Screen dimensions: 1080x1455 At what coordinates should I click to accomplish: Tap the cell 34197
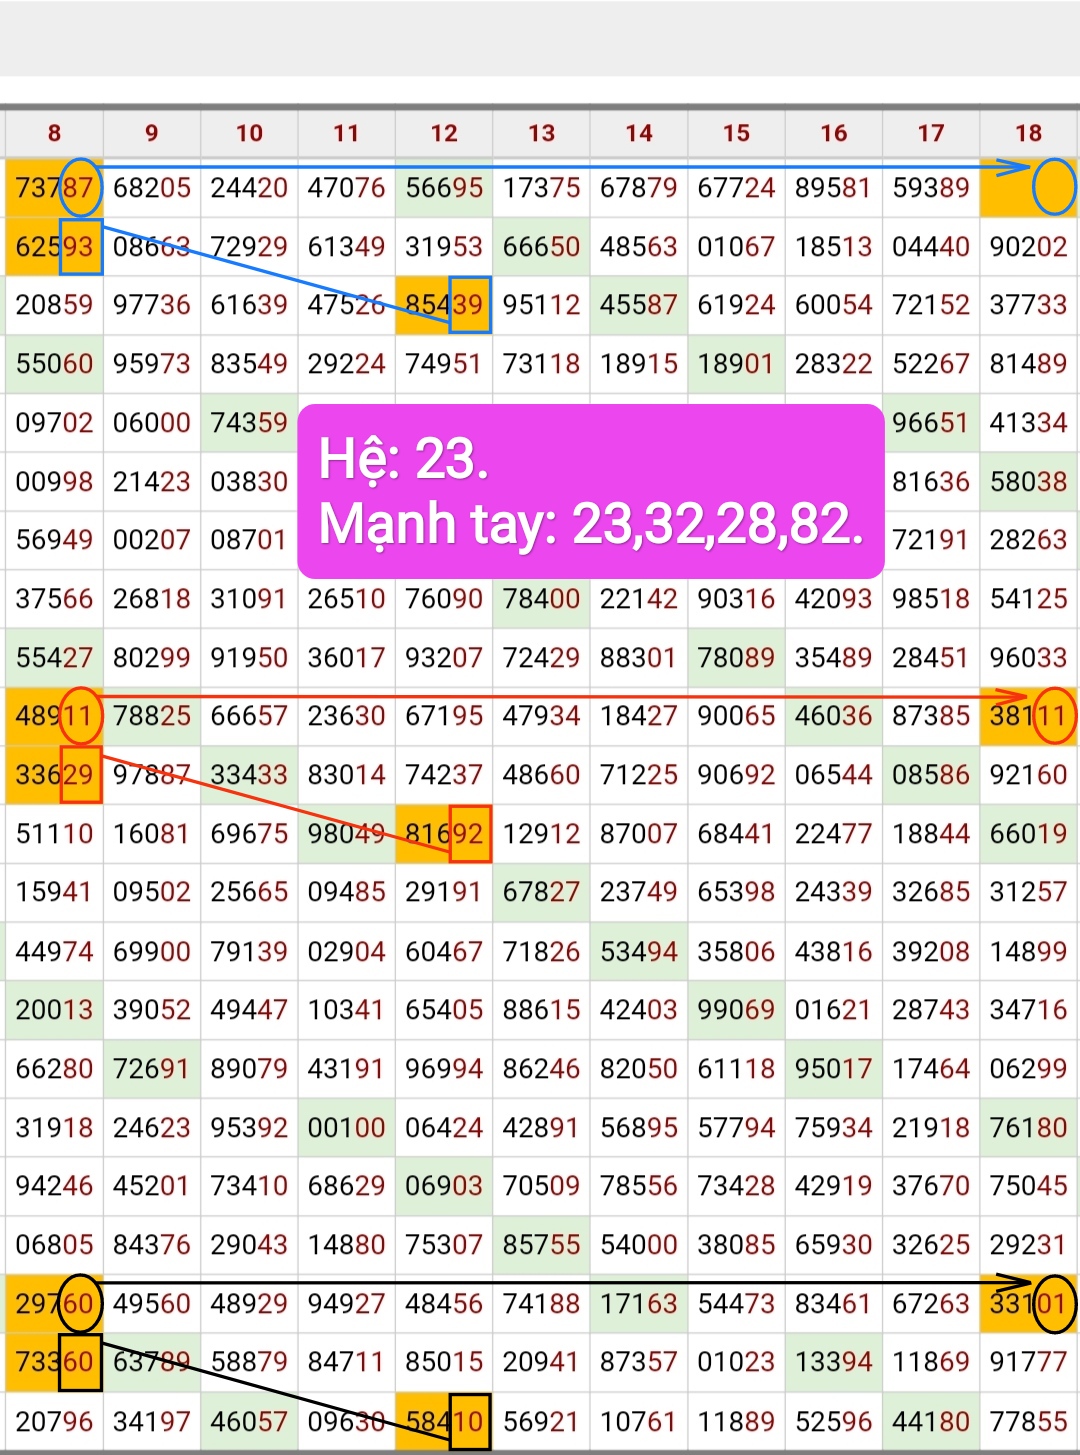point(152,1422)
